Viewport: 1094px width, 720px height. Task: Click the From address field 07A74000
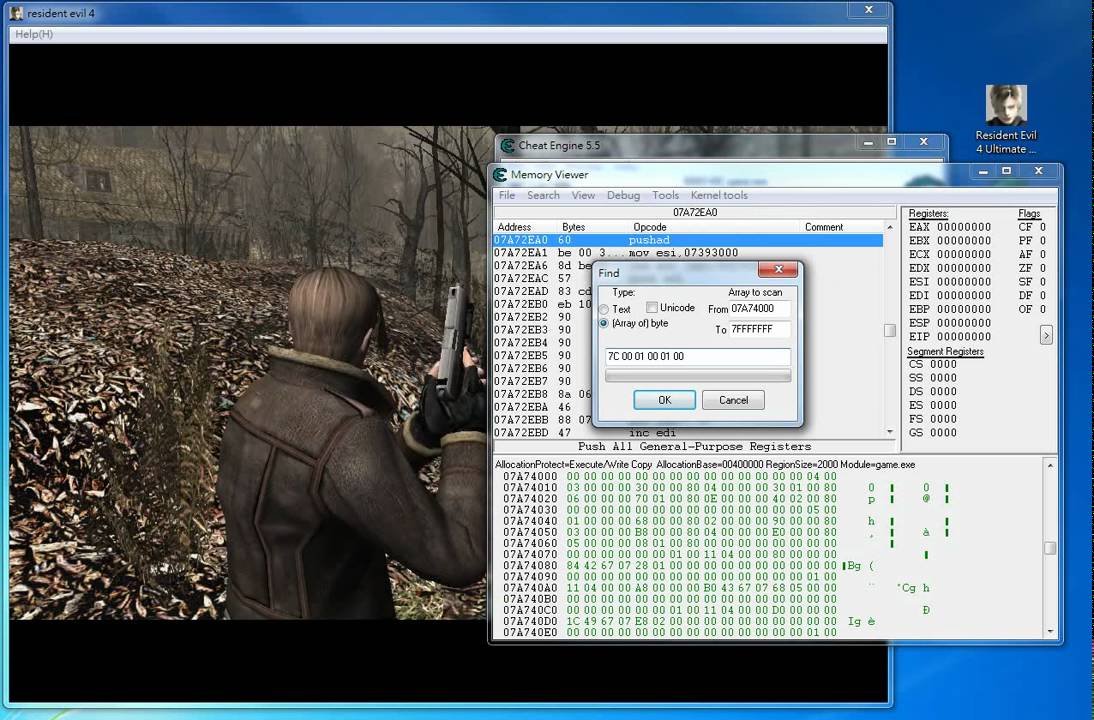click(760, 308)
